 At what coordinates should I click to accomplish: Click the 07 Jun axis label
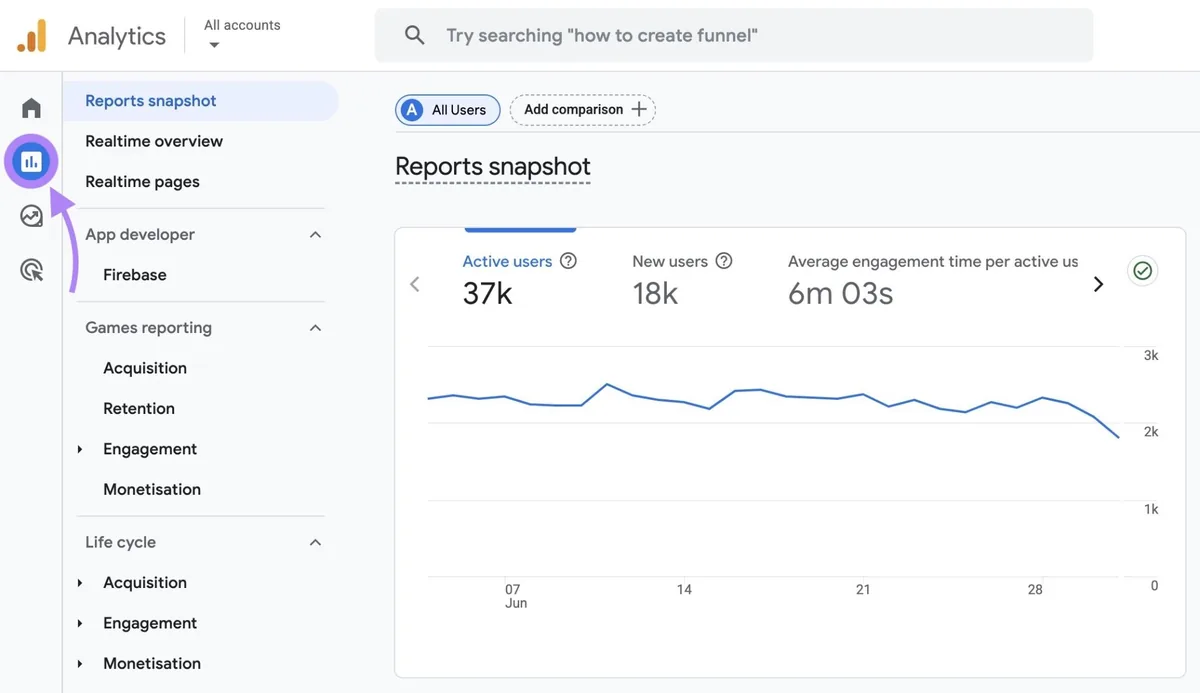point(515,596)
